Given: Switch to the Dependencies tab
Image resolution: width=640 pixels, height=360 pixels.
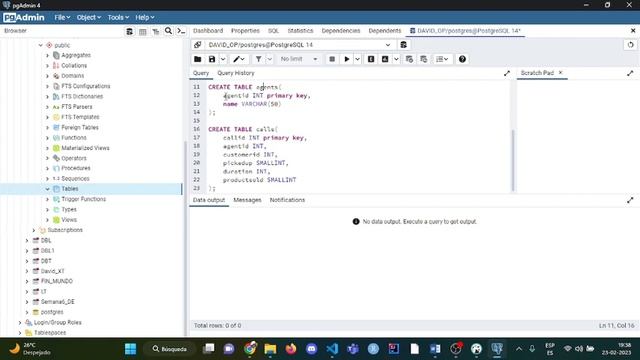Looking at the screenshot, I should [x=341, y=31].
